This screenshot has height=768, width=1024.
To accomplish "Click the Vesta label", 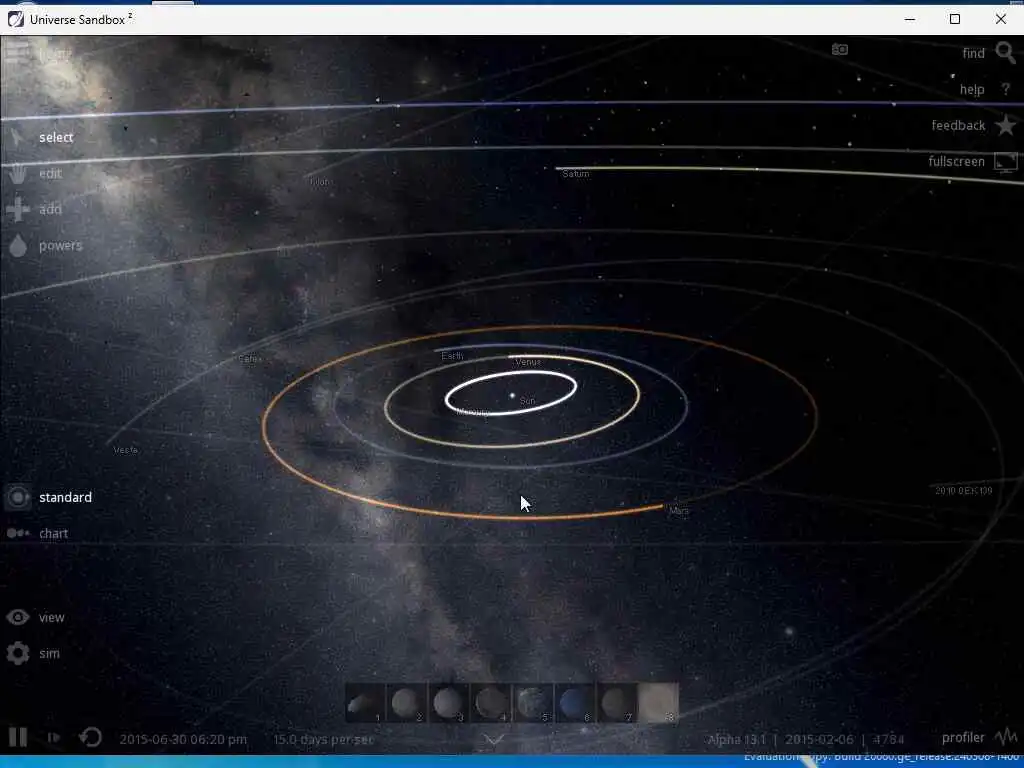I will click(125, 450).
